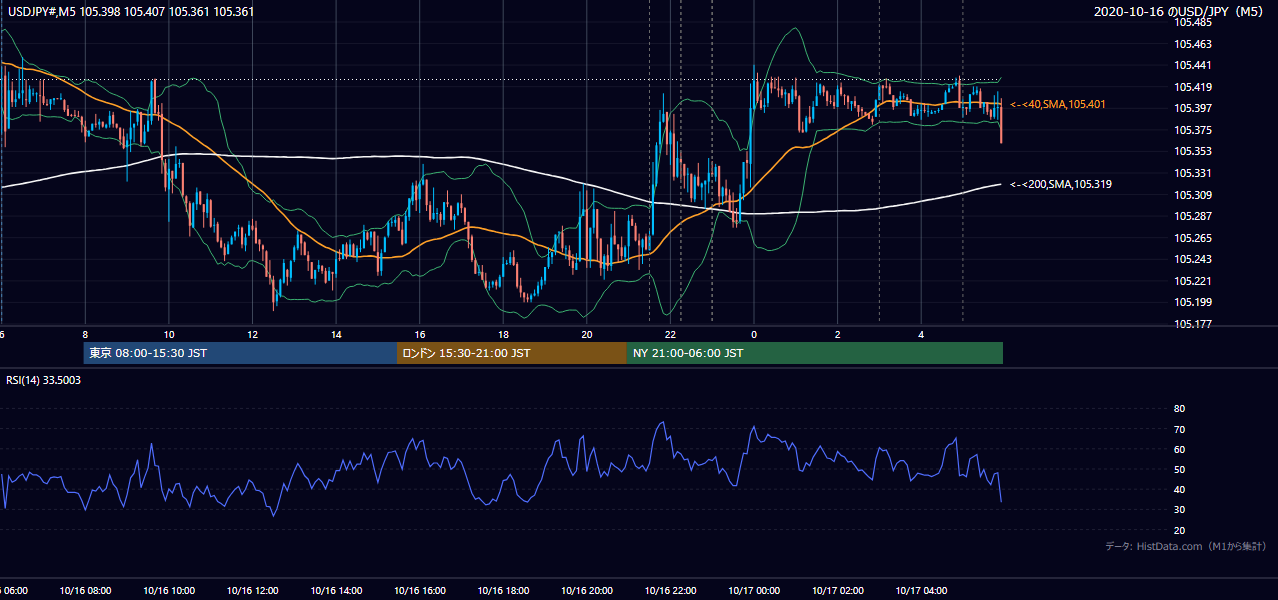
Task: Click price axis value 105.221
Action: click(x=1193, y=281)
